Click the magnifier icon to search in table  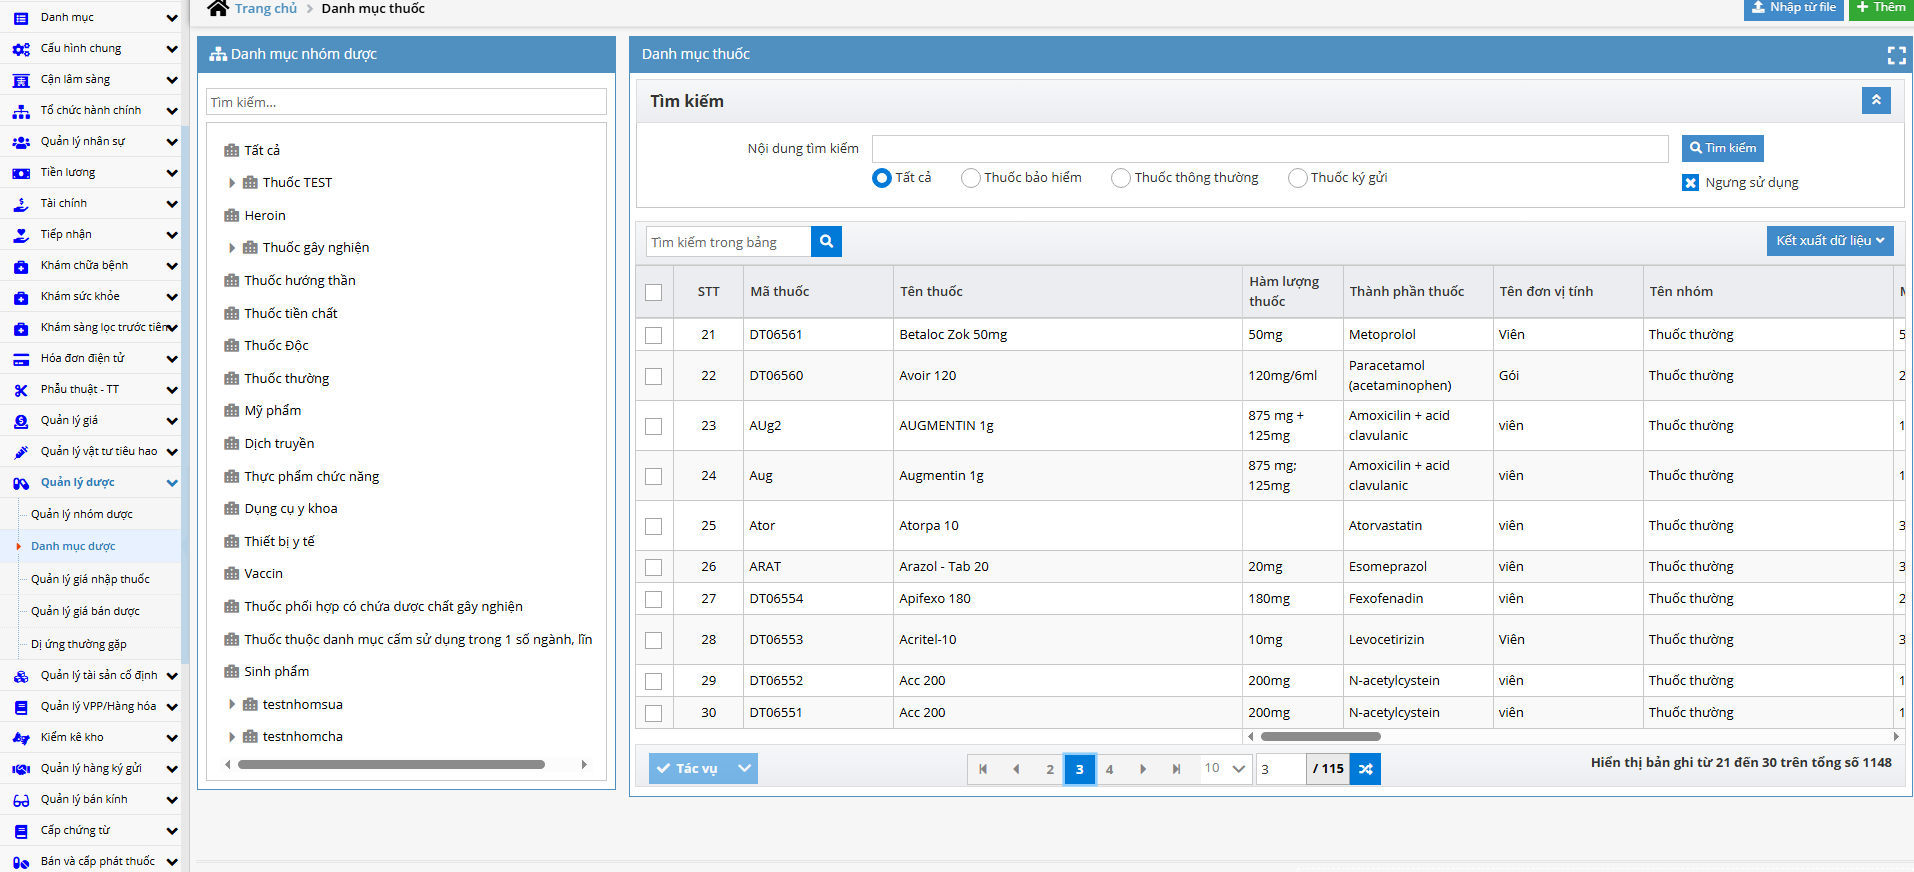point(826,241)
